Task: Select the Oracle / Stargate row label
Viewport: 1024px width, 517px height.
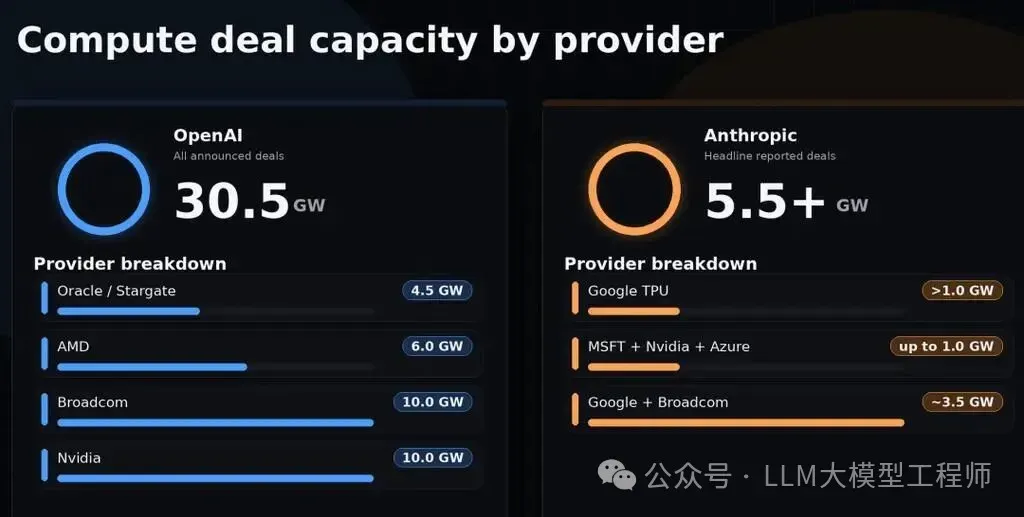Action: click(116, 291)
